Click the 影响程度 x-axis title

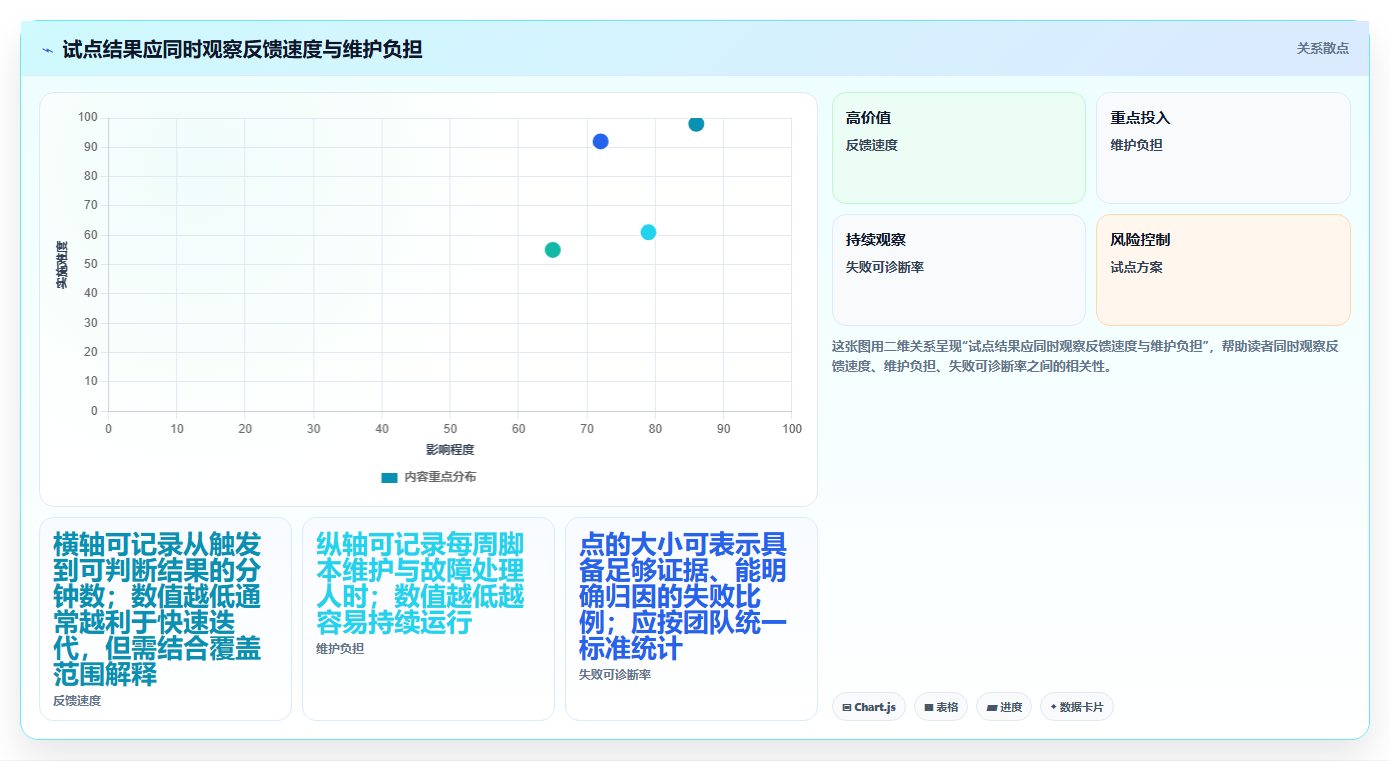450,450
